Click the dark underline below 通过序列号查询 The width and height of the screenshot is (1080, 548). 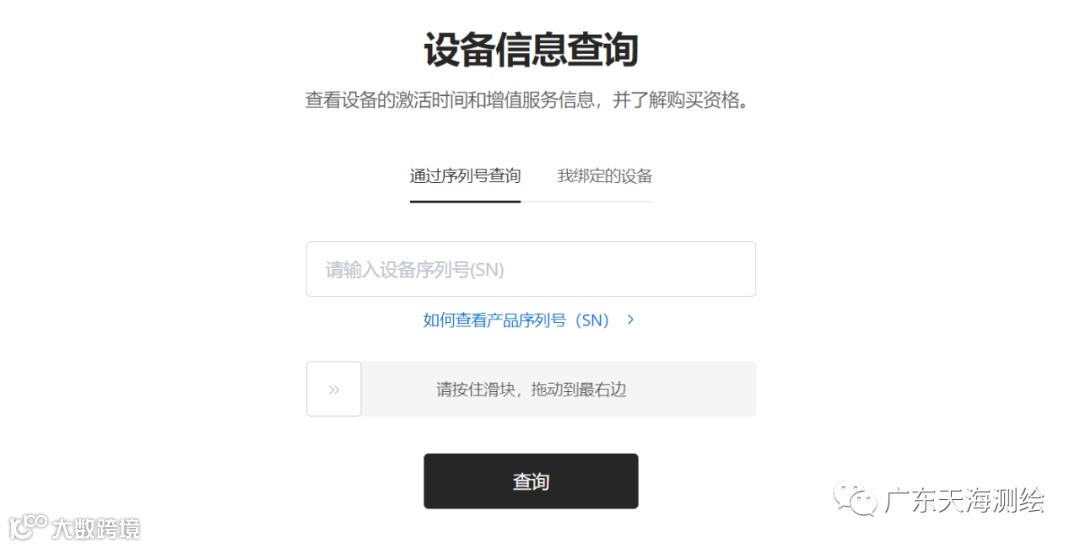point(465,202)
